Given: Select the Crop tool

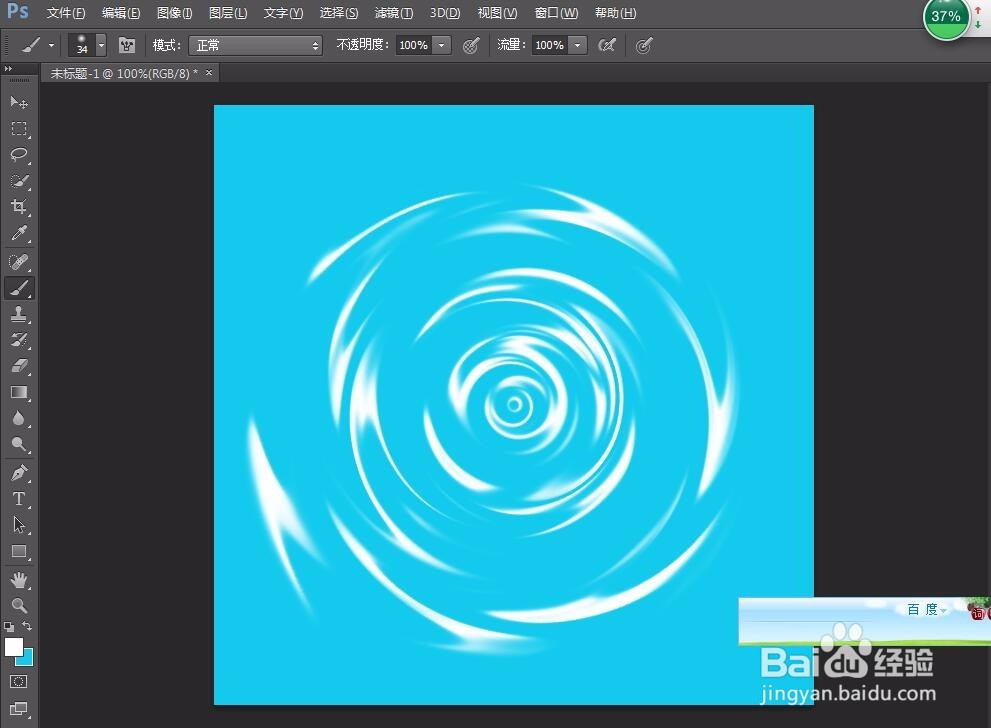Looking at the screenshot, I should click(19, 207).
